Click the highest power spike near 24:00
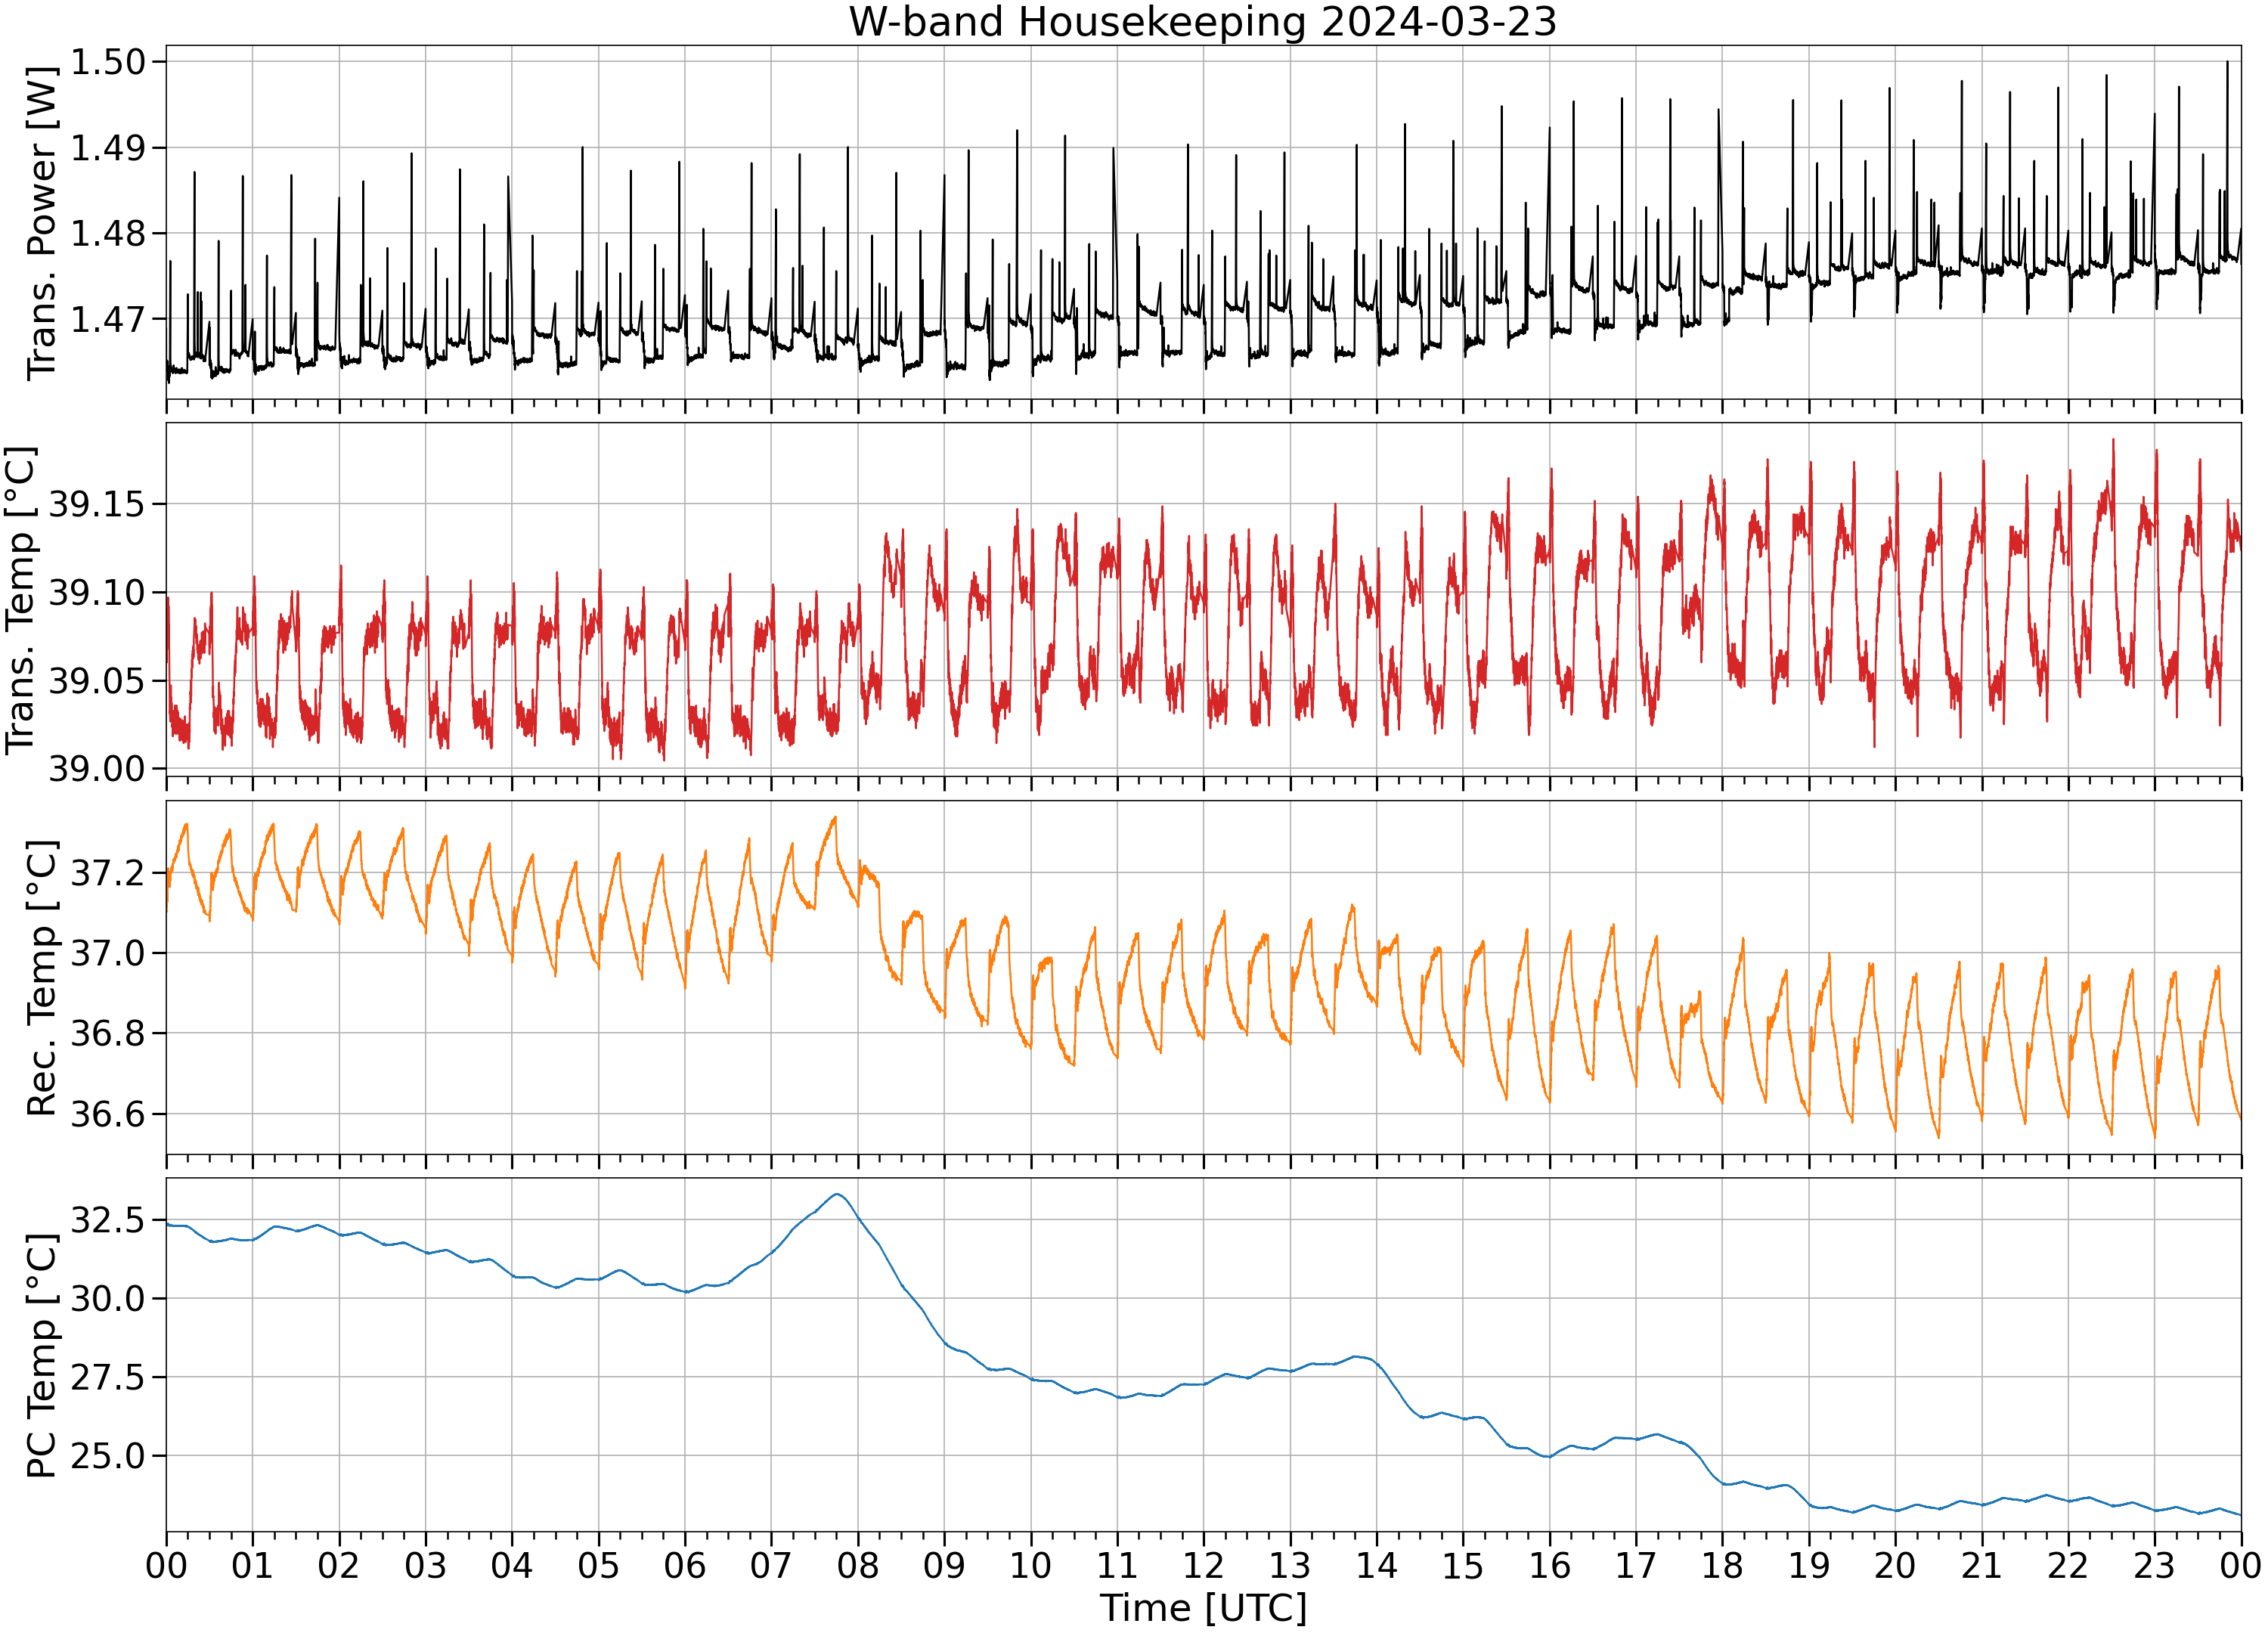The width and height of the screenshot is (2268, 1633). 2227,63
